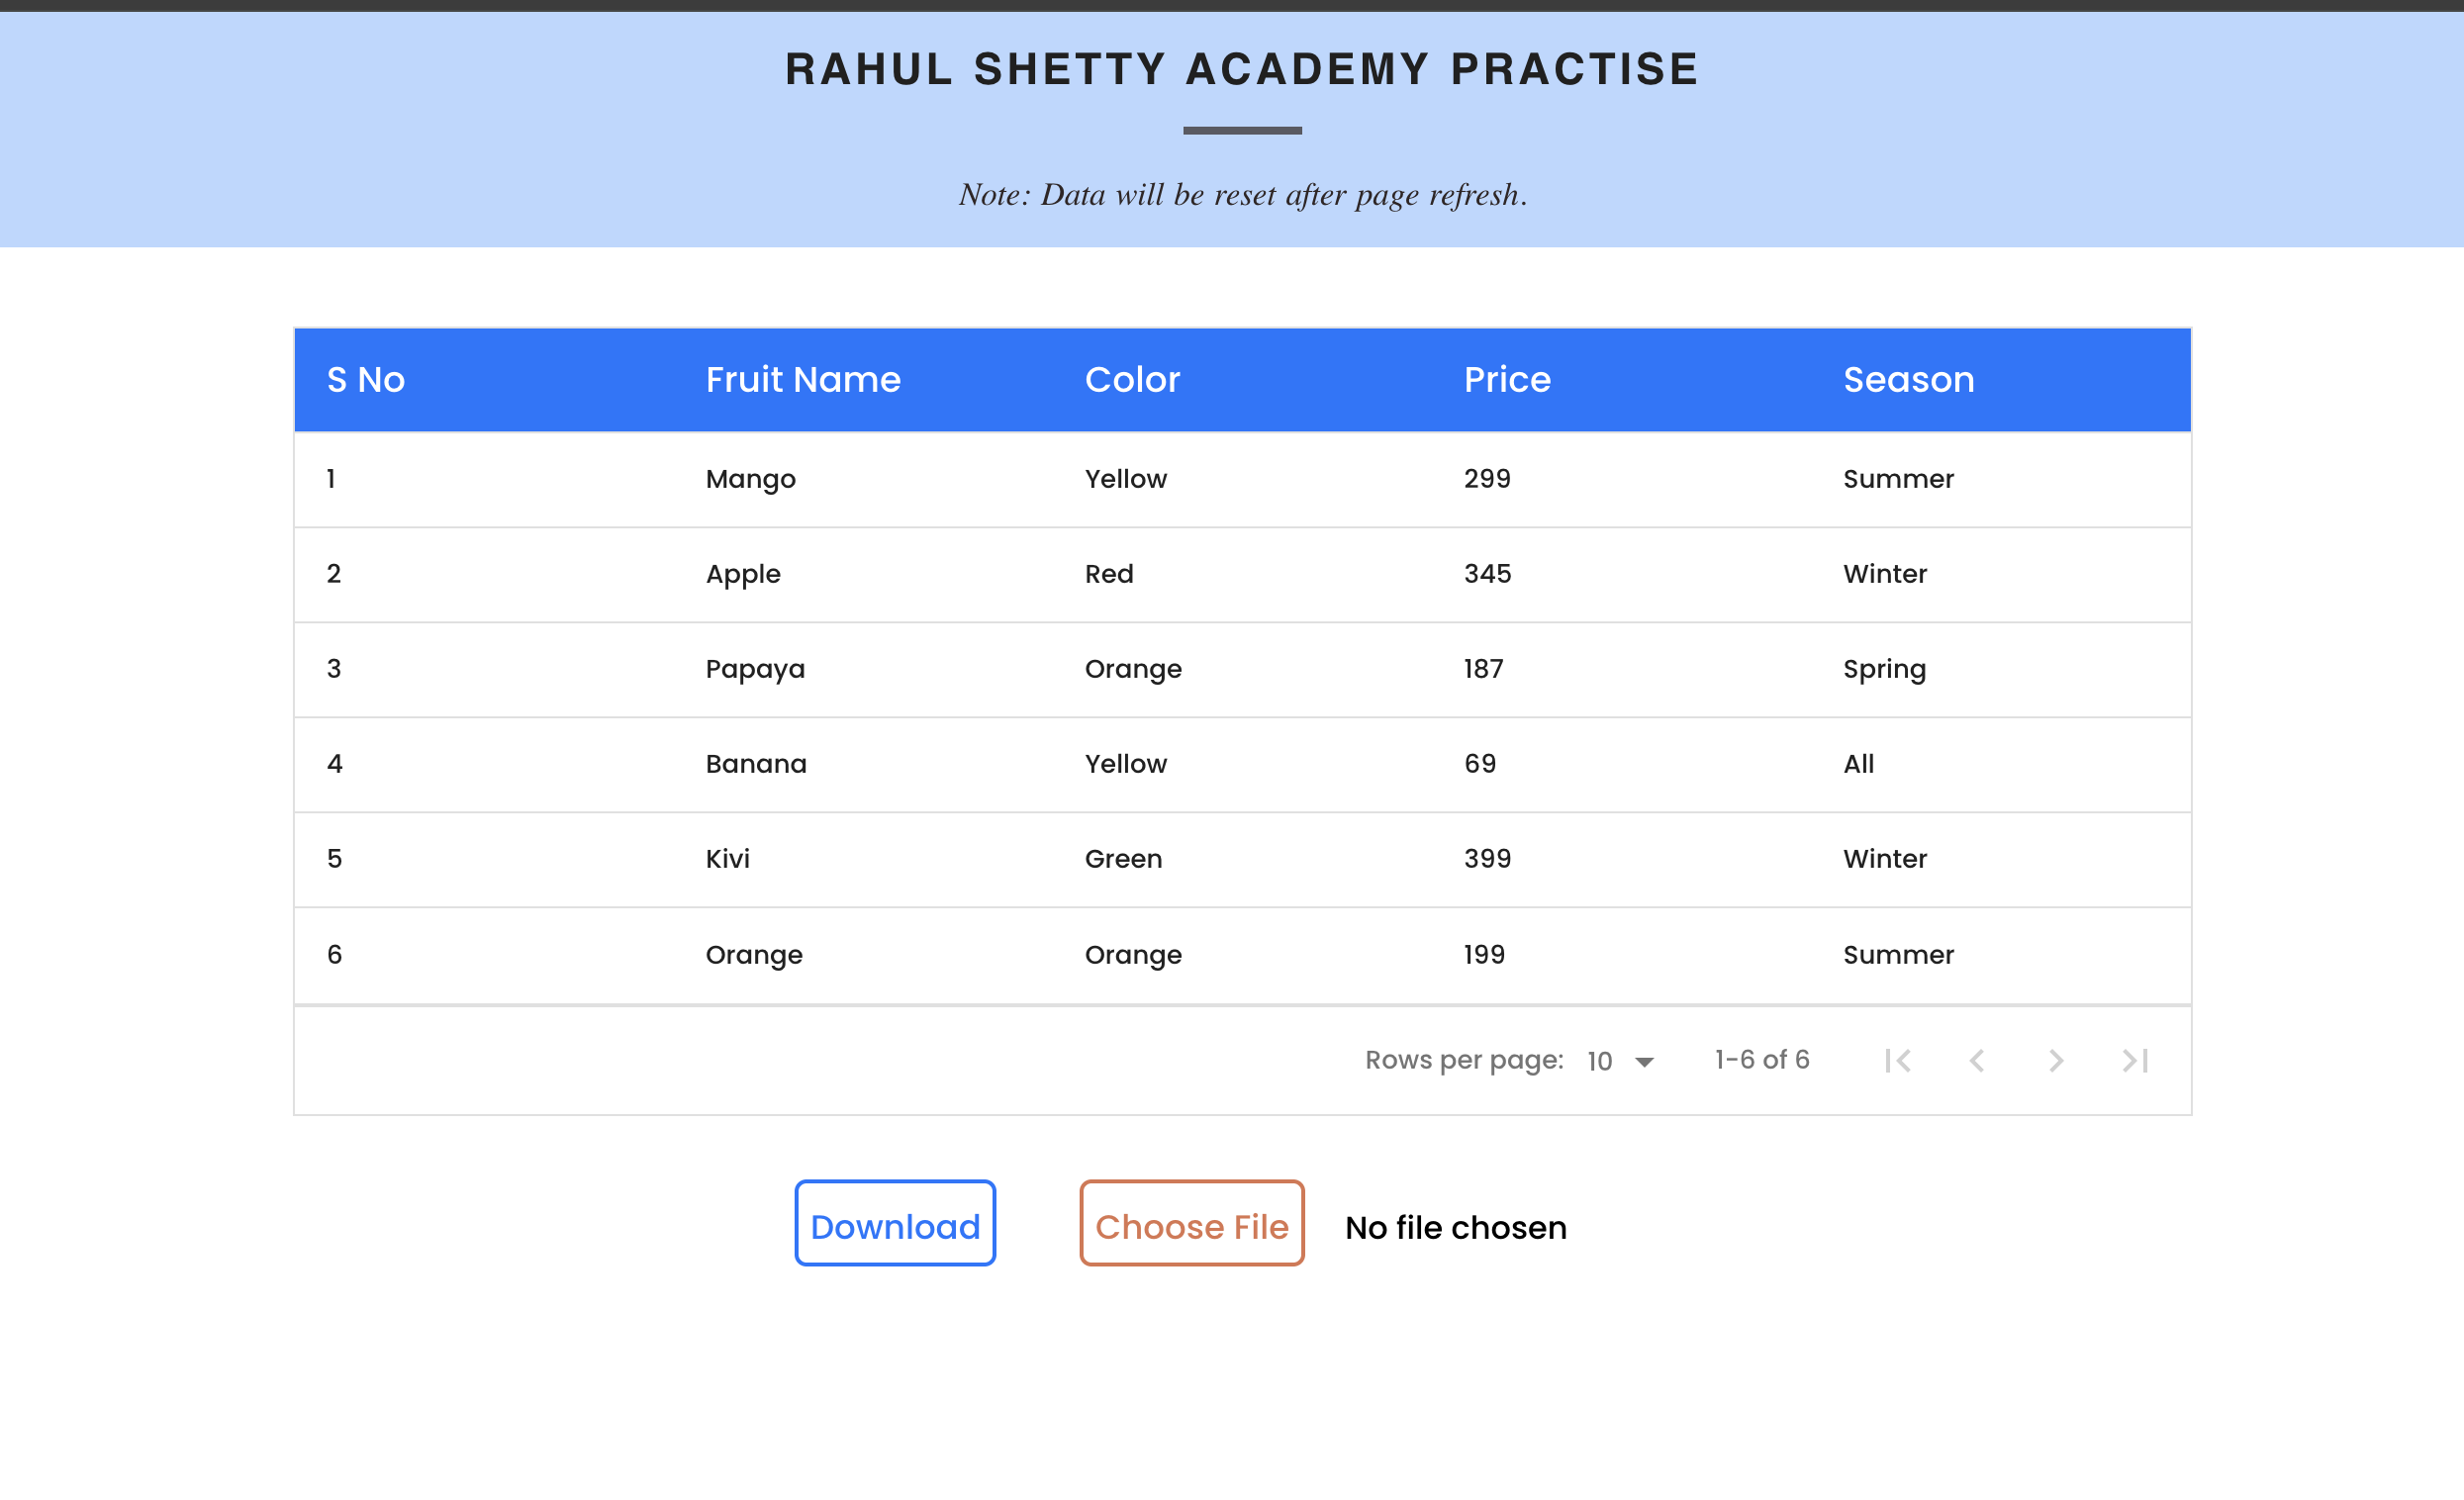2464x1500 pixels.
Task: Sort by Fruit Name column header
Action: (x=803, y=380)
